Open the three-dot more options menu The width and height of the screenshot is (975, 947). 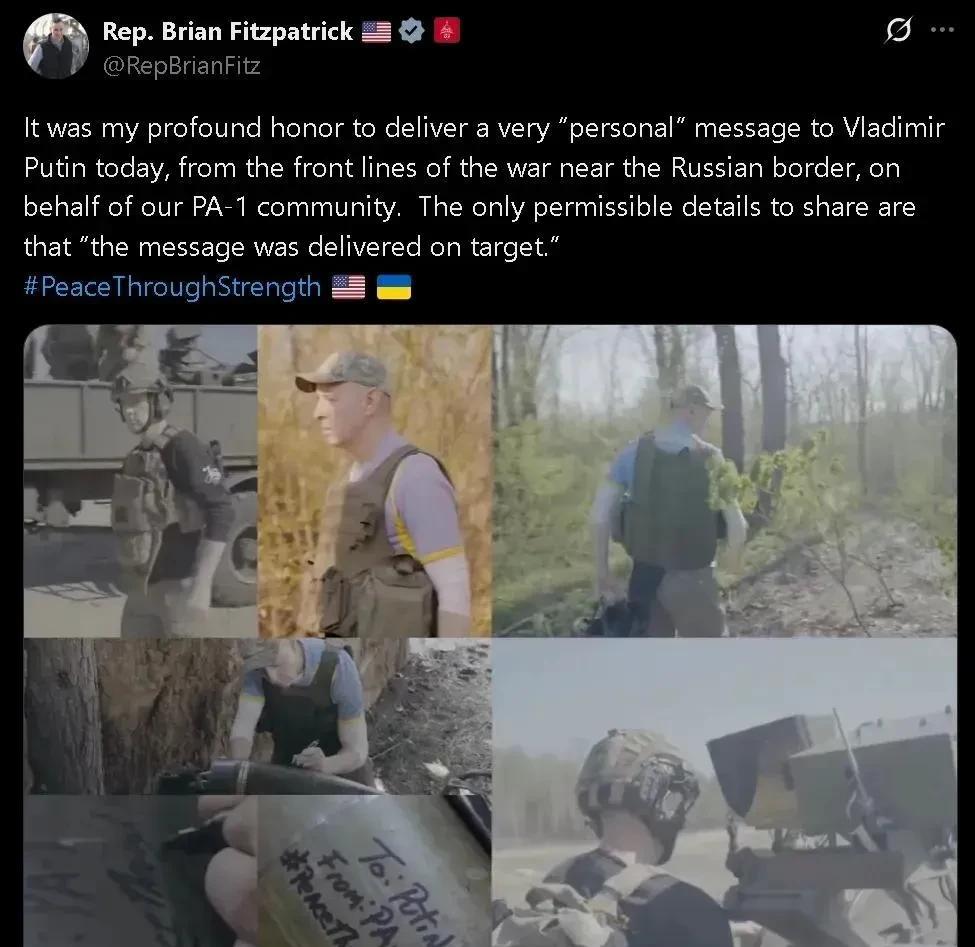(x=943, y=29)
